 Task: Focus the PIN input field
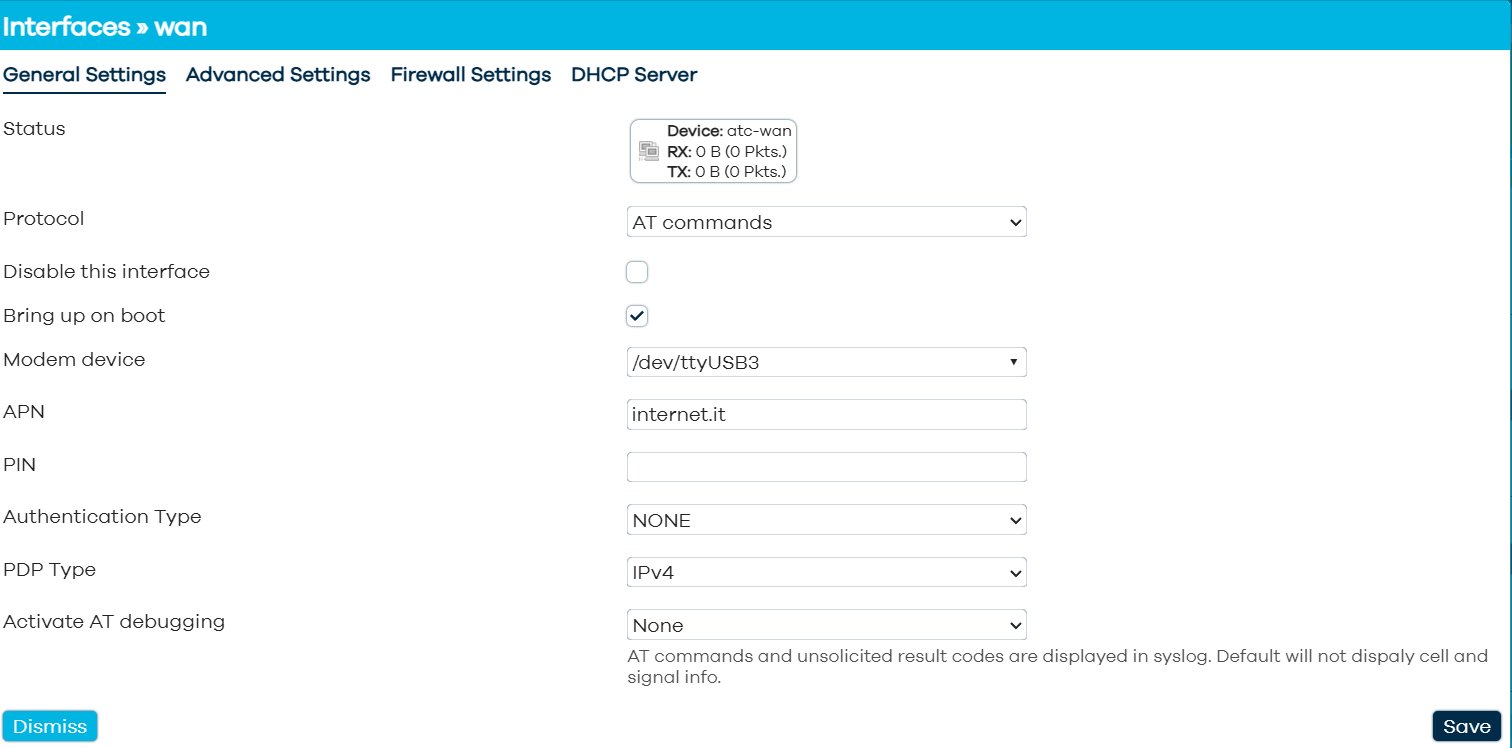[826, 467]
